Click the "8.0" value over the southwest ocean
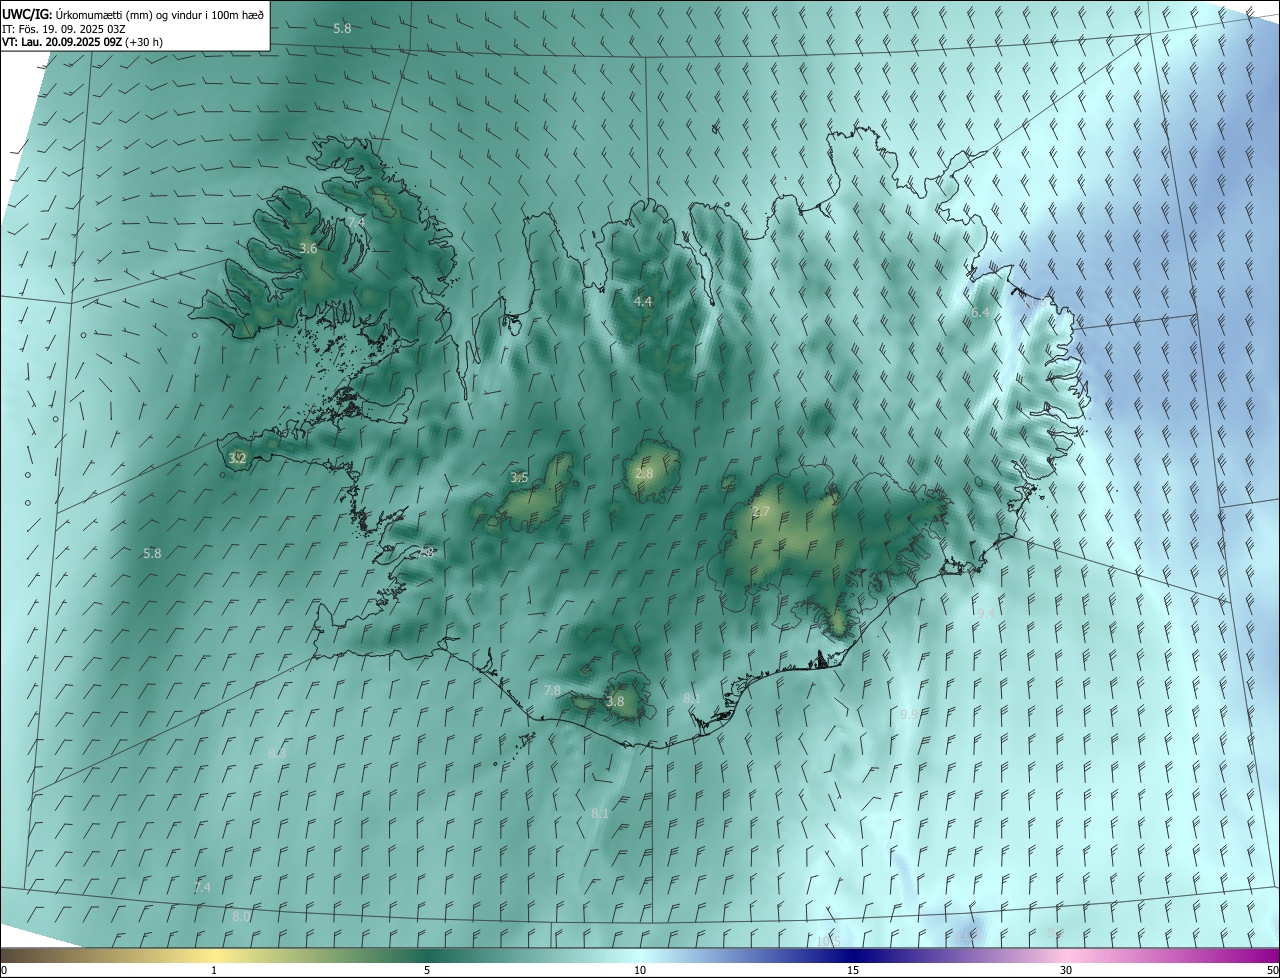This screenshot has width=1280, height=978. point(241,916)
